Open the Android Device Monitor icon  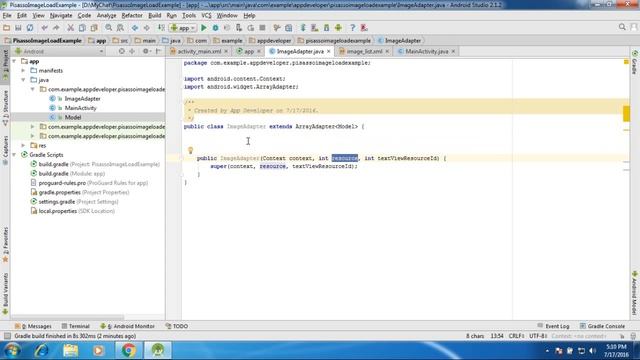click(338, 28)
